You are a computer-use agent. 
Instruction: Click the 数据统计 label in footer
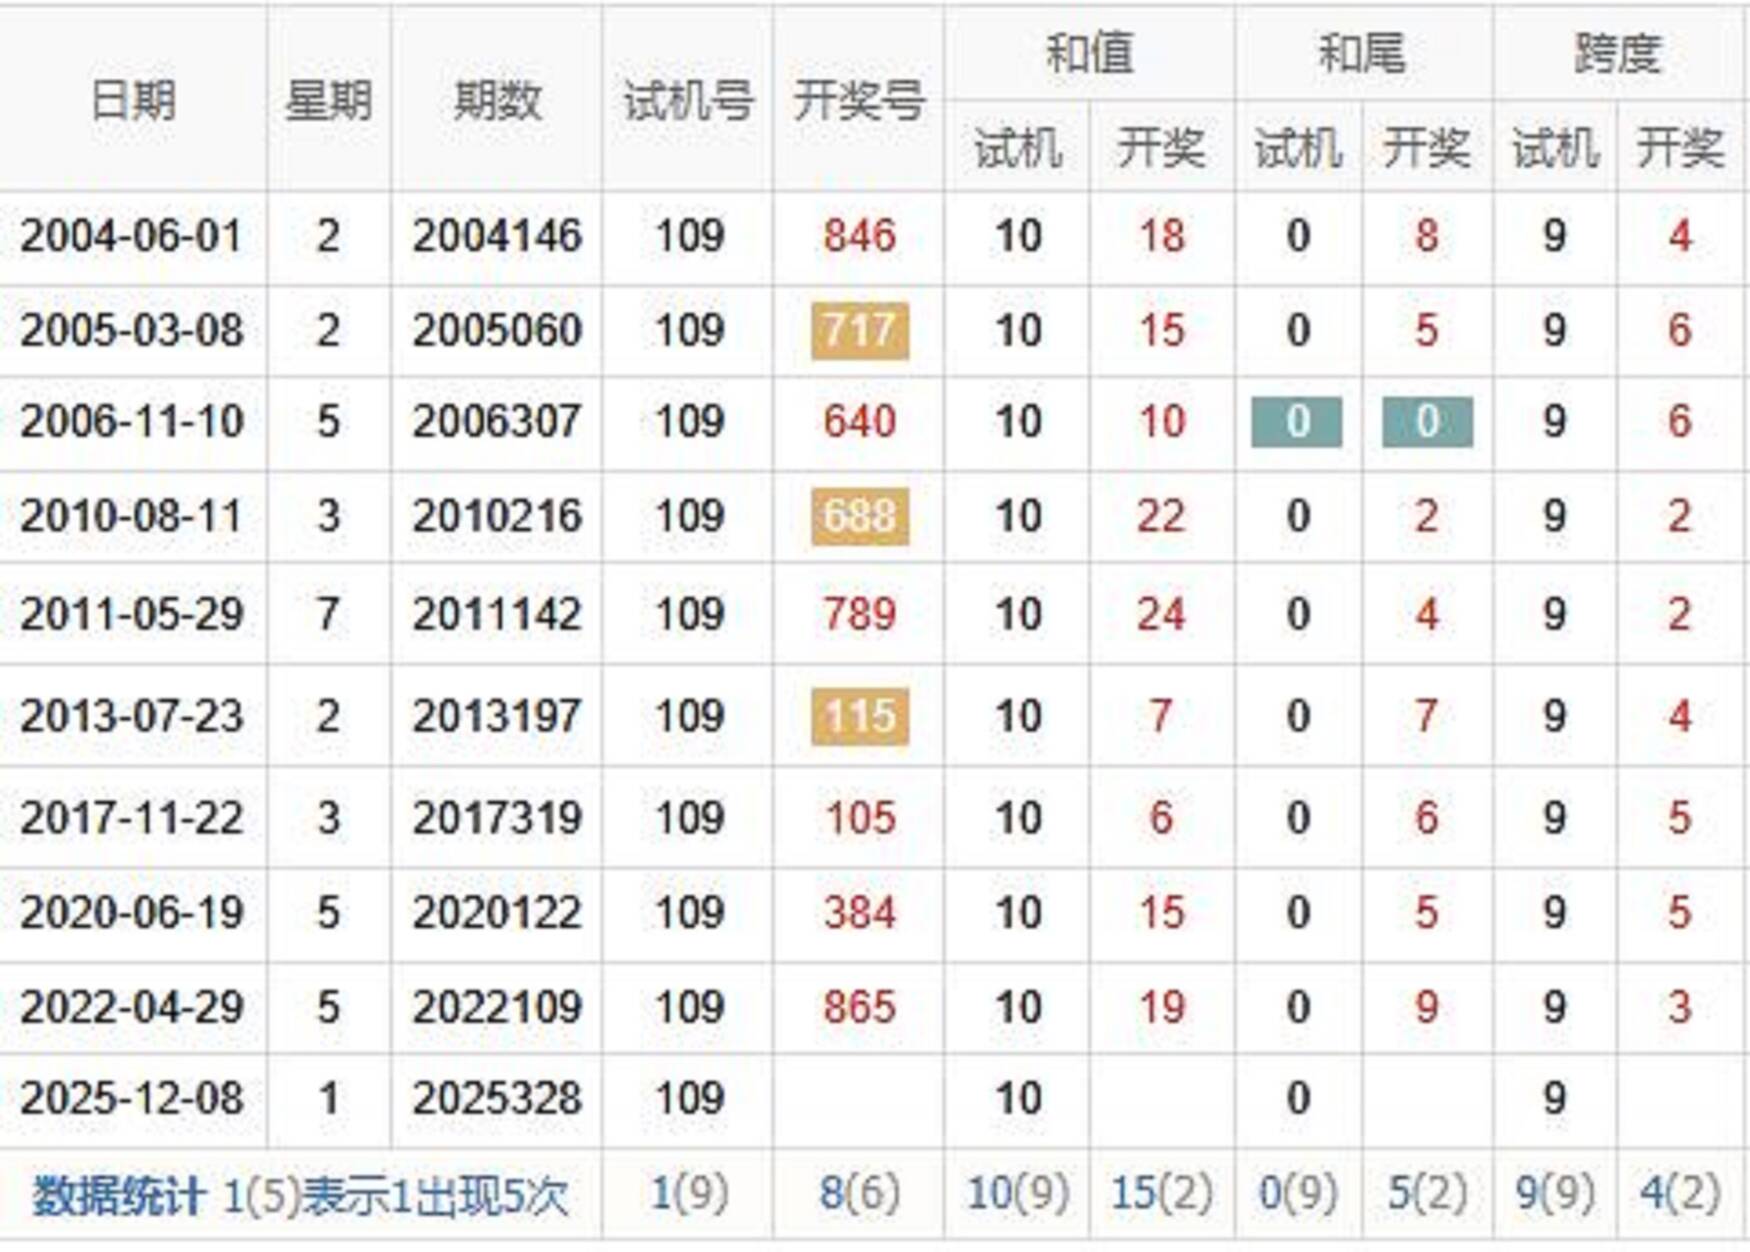click(x=118, y=1195)
